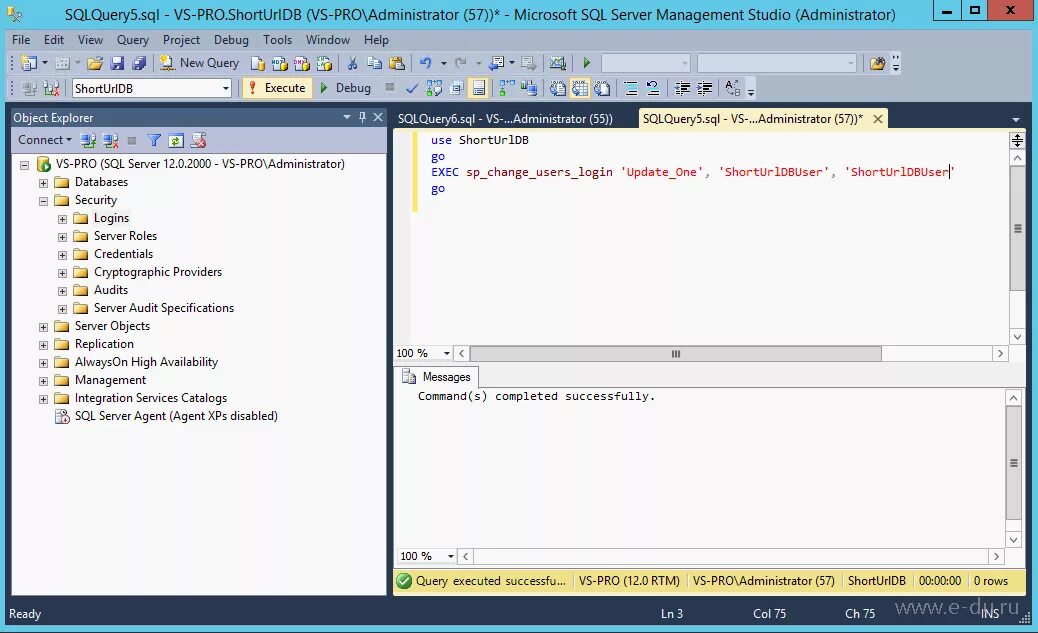Click the Save icon on the toolbar

(x=116, y=62)
